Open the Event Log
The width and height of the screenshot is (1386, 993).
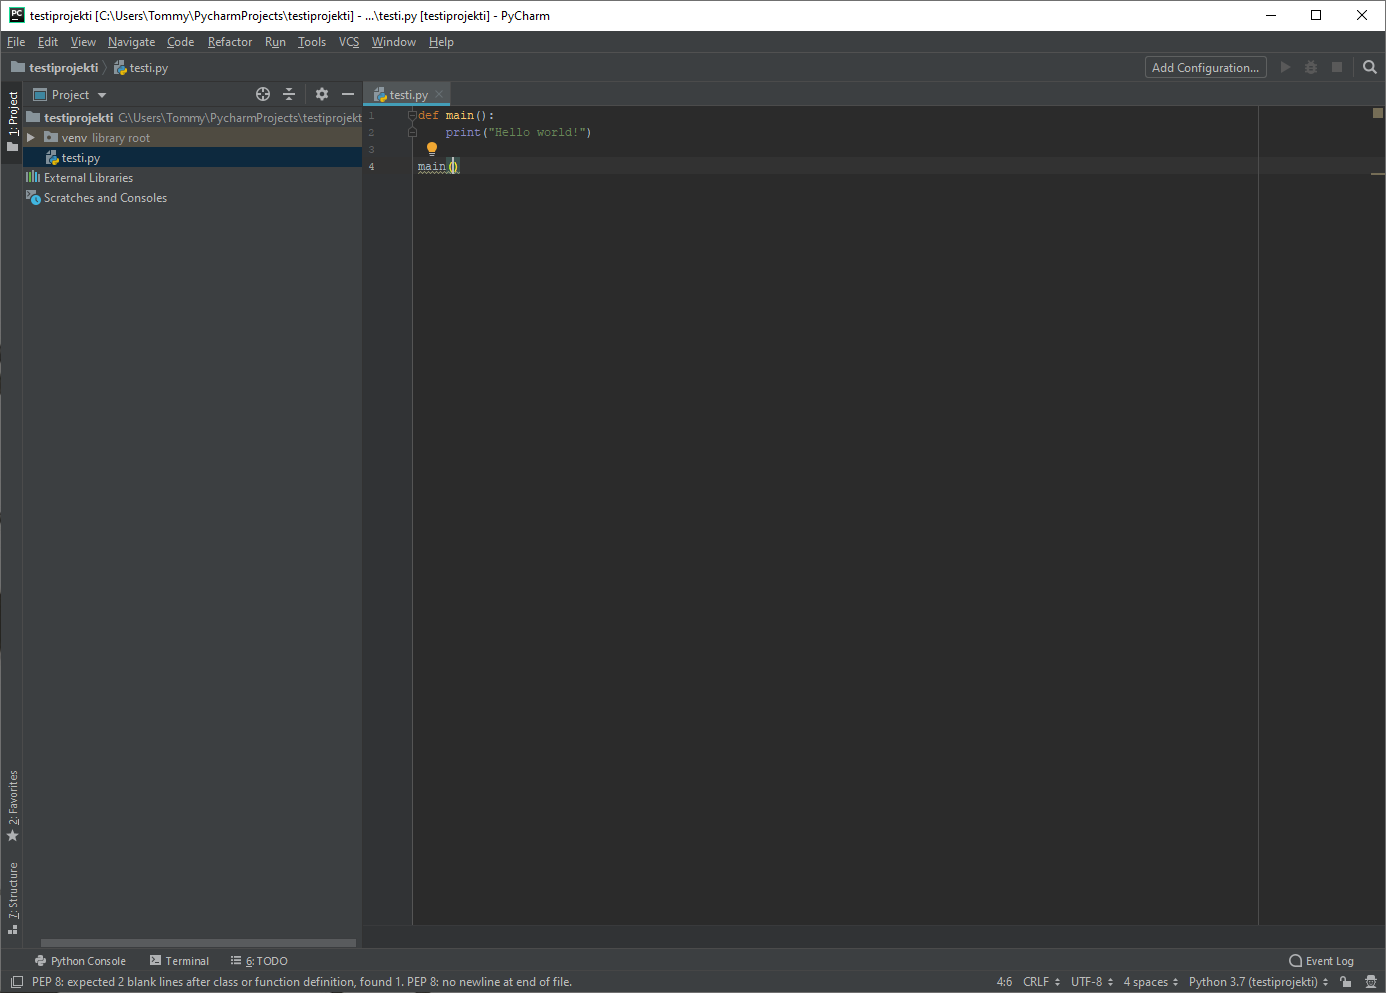pyautogui.click(x=1321, y=961)
